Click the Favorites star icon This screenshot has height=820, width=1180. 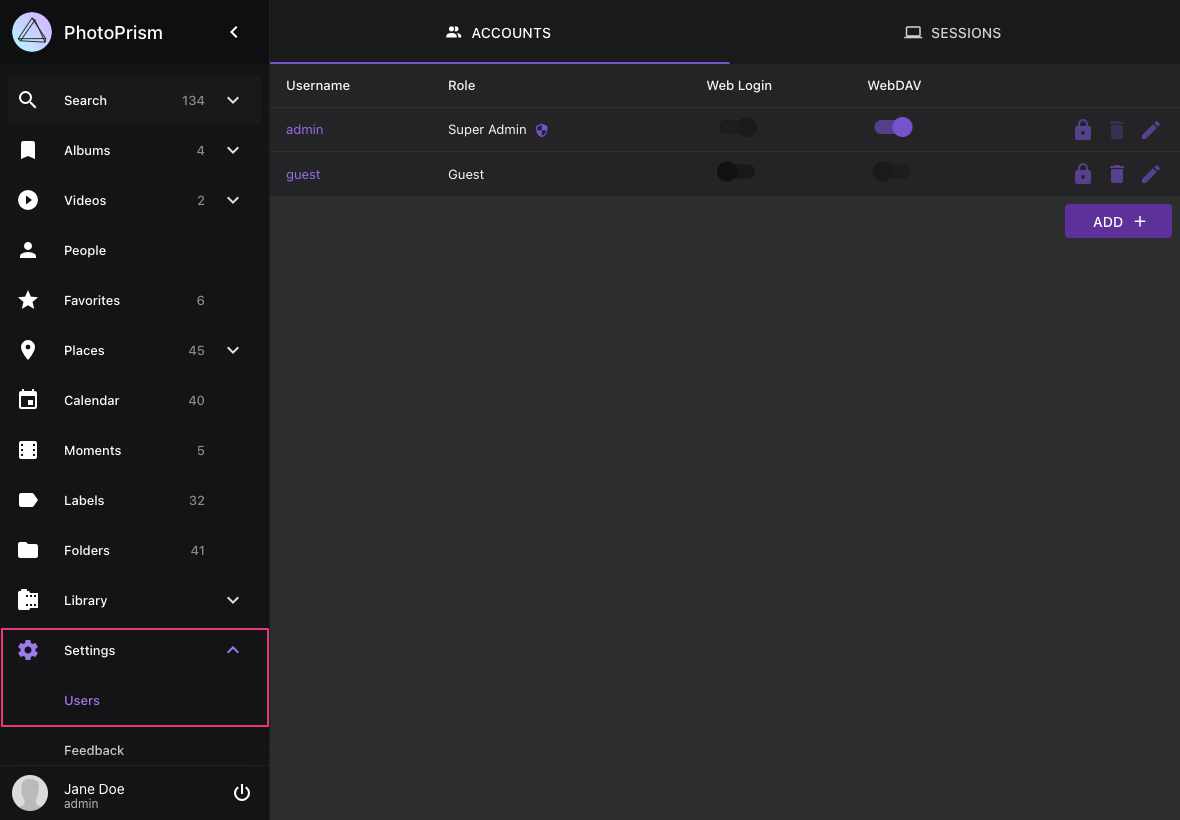pyautogui.click(x=28, y=300)
